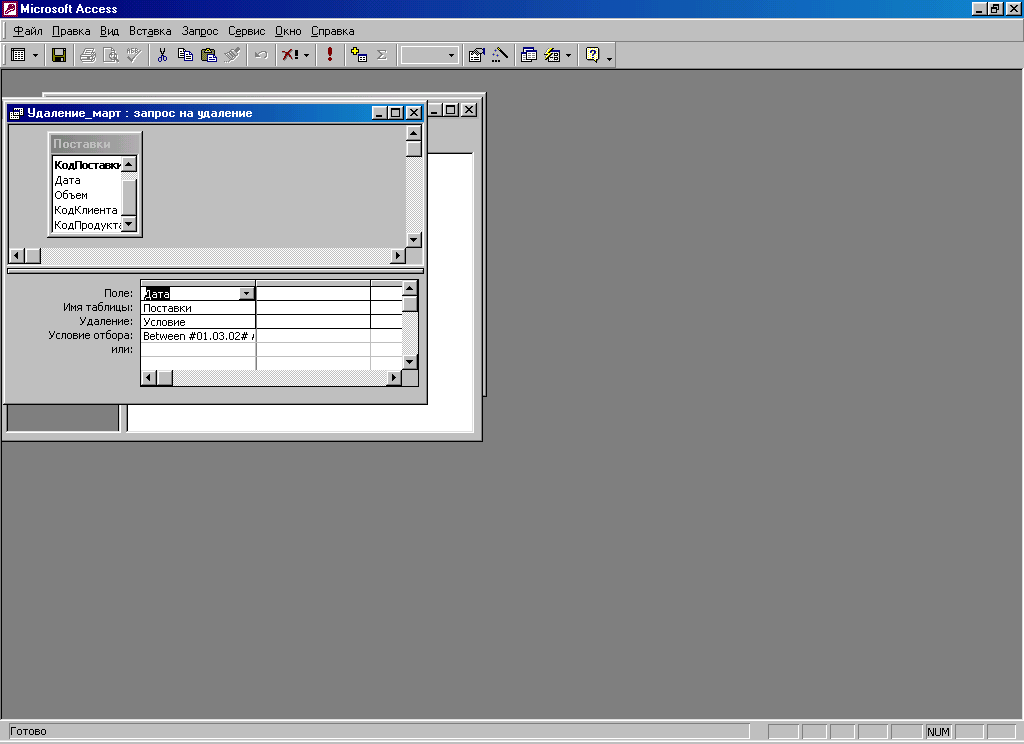Open the Query Type dropdown arrow
The width and height of the screenshot is (1024, 744).
click(x=306, y=56)
